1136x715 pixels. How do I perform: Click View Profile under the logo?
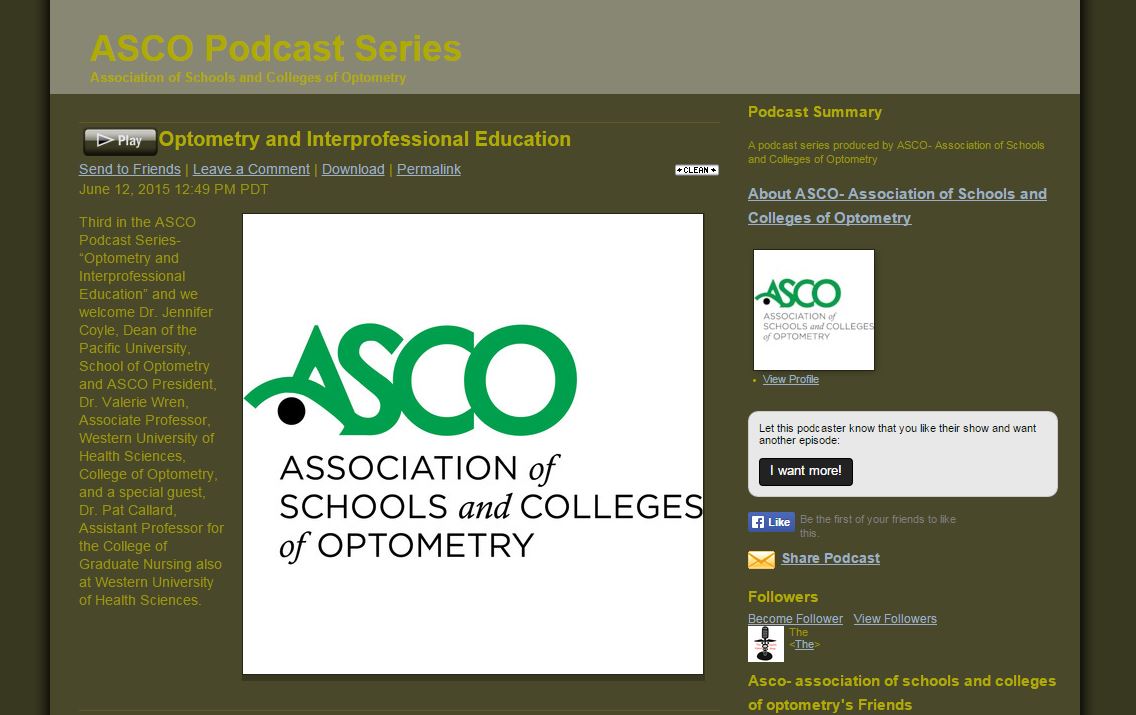point(790,379)
